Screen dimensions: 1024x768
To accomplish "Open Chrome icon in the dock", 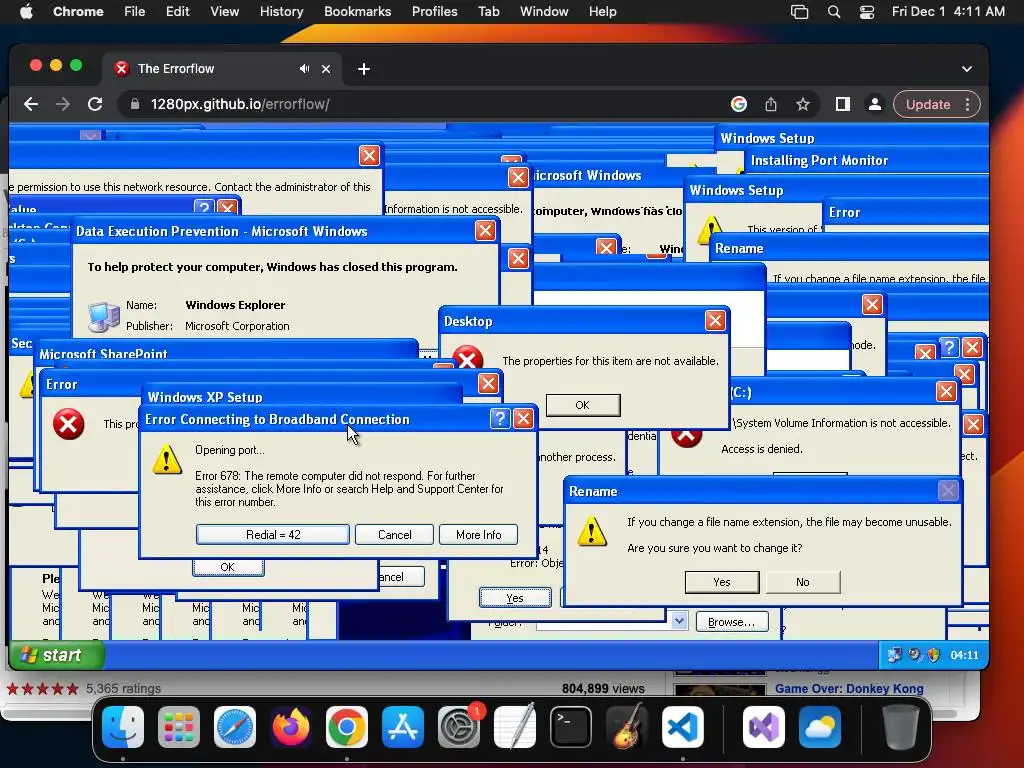I will pos(347,727).
